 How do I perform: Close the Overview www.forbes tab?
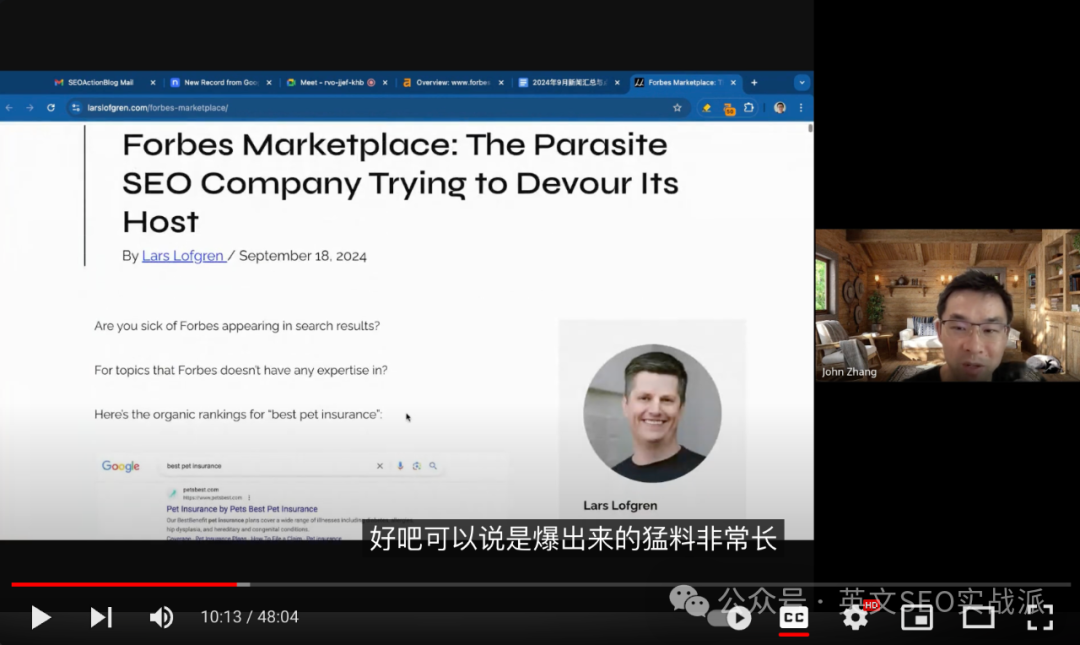501,83
